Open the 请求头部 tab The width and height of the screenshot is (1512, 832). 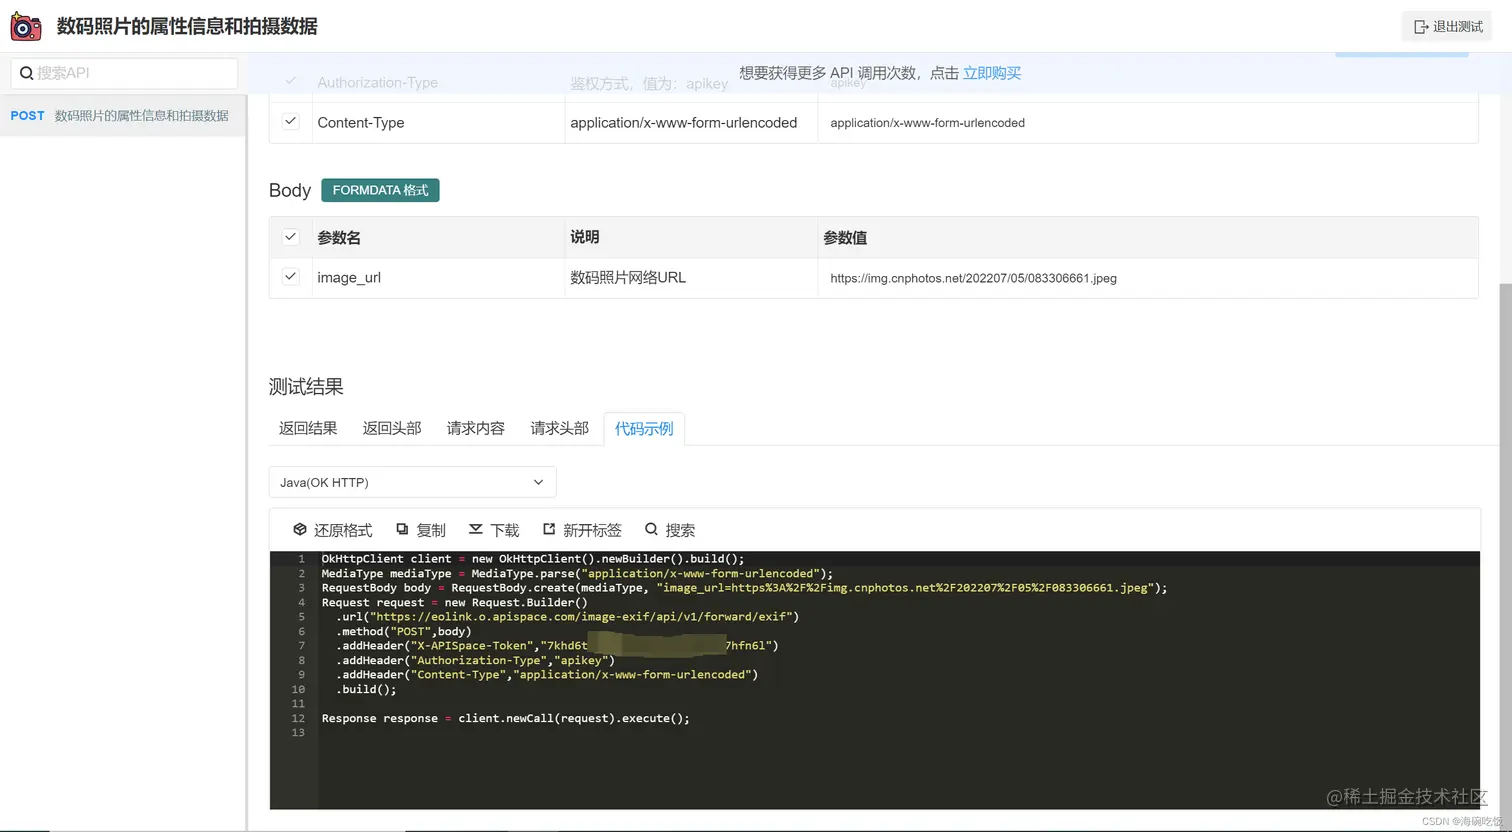(x=560, y=428)
